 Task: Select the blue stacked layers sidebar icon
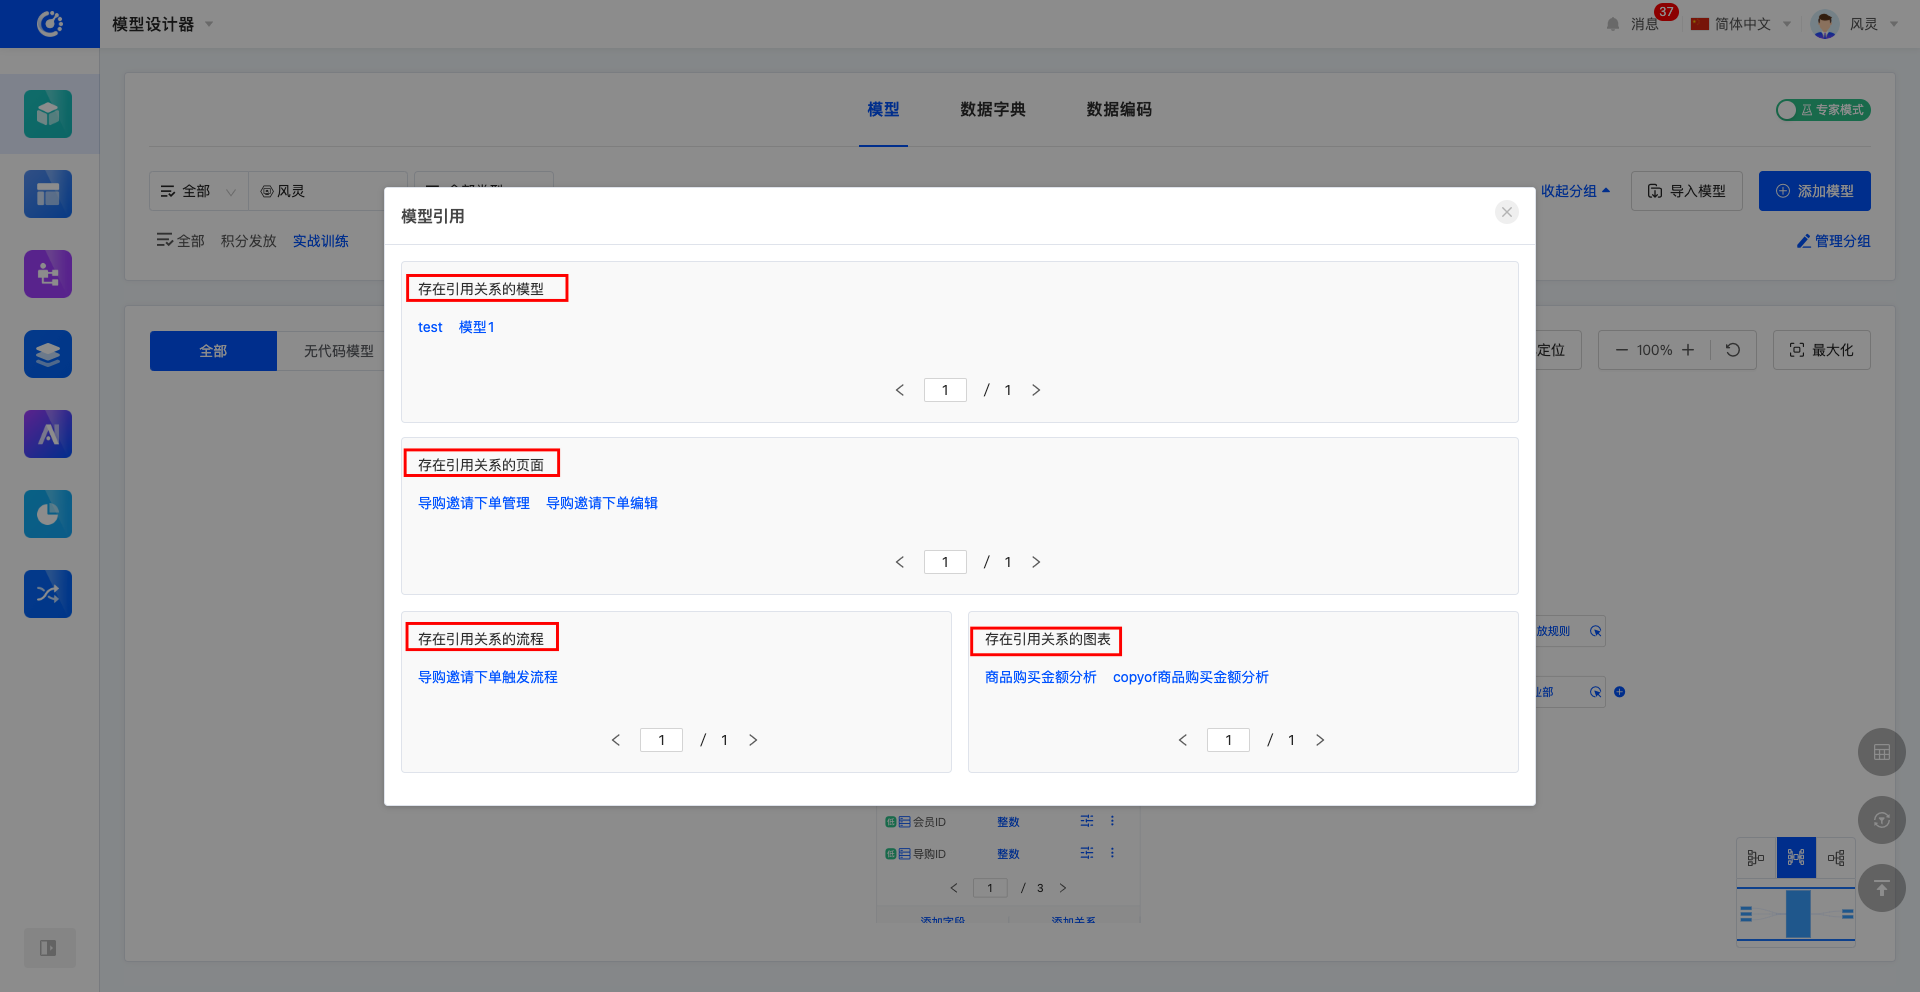point(48,354)
